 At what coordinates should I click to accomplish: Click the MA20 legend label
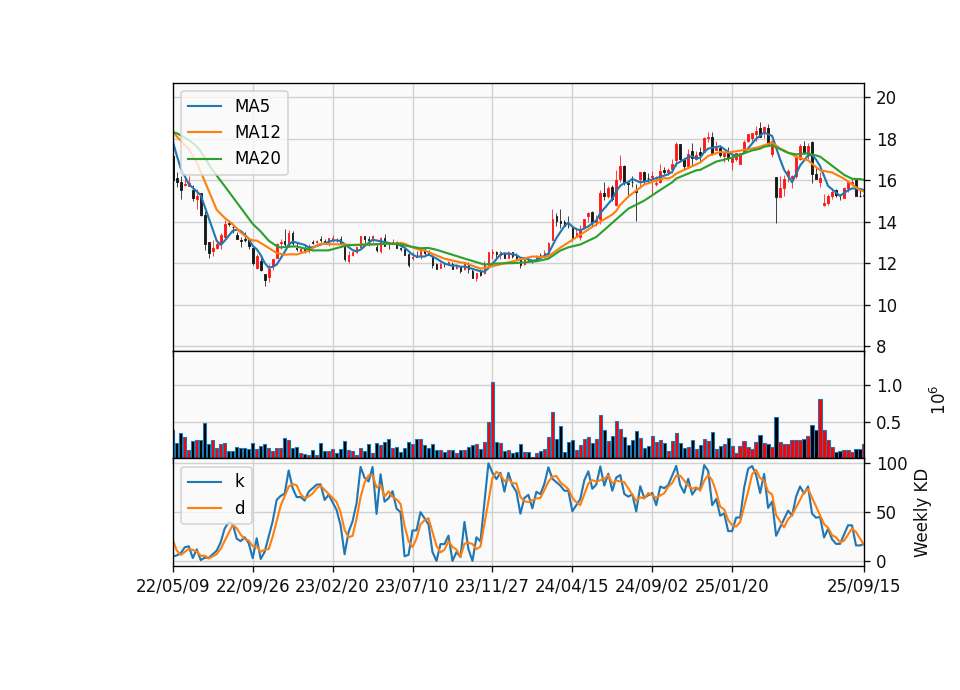click(257, 158)
